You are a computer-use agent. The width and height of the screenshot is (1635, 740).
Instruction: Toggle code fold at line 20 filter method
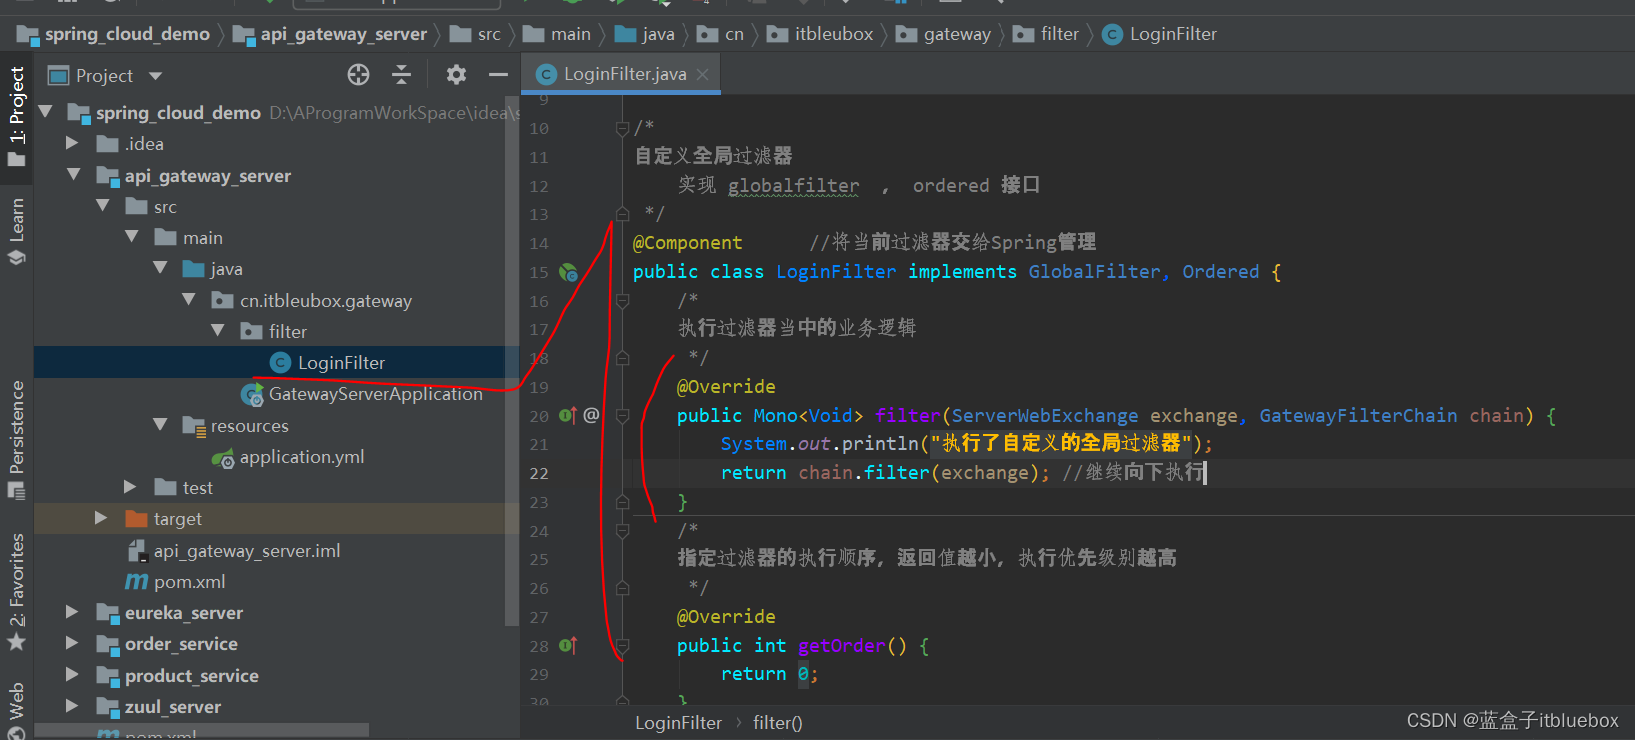[x=622, y=415]
